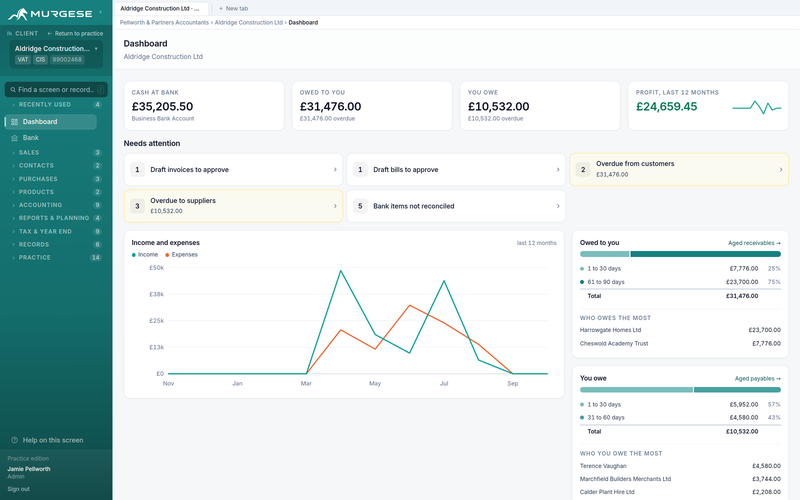Click Calder Plant Hire Ltd
Image resolution: width=800 pixels, height=500 pixels.
point(607,492)
